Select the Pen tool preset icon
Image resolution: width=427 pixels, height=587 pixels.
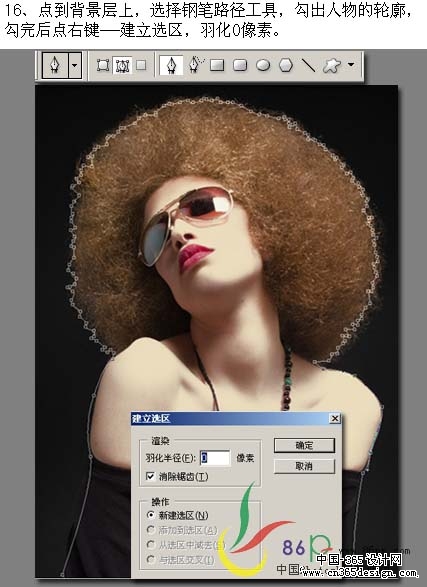point(55,65)
